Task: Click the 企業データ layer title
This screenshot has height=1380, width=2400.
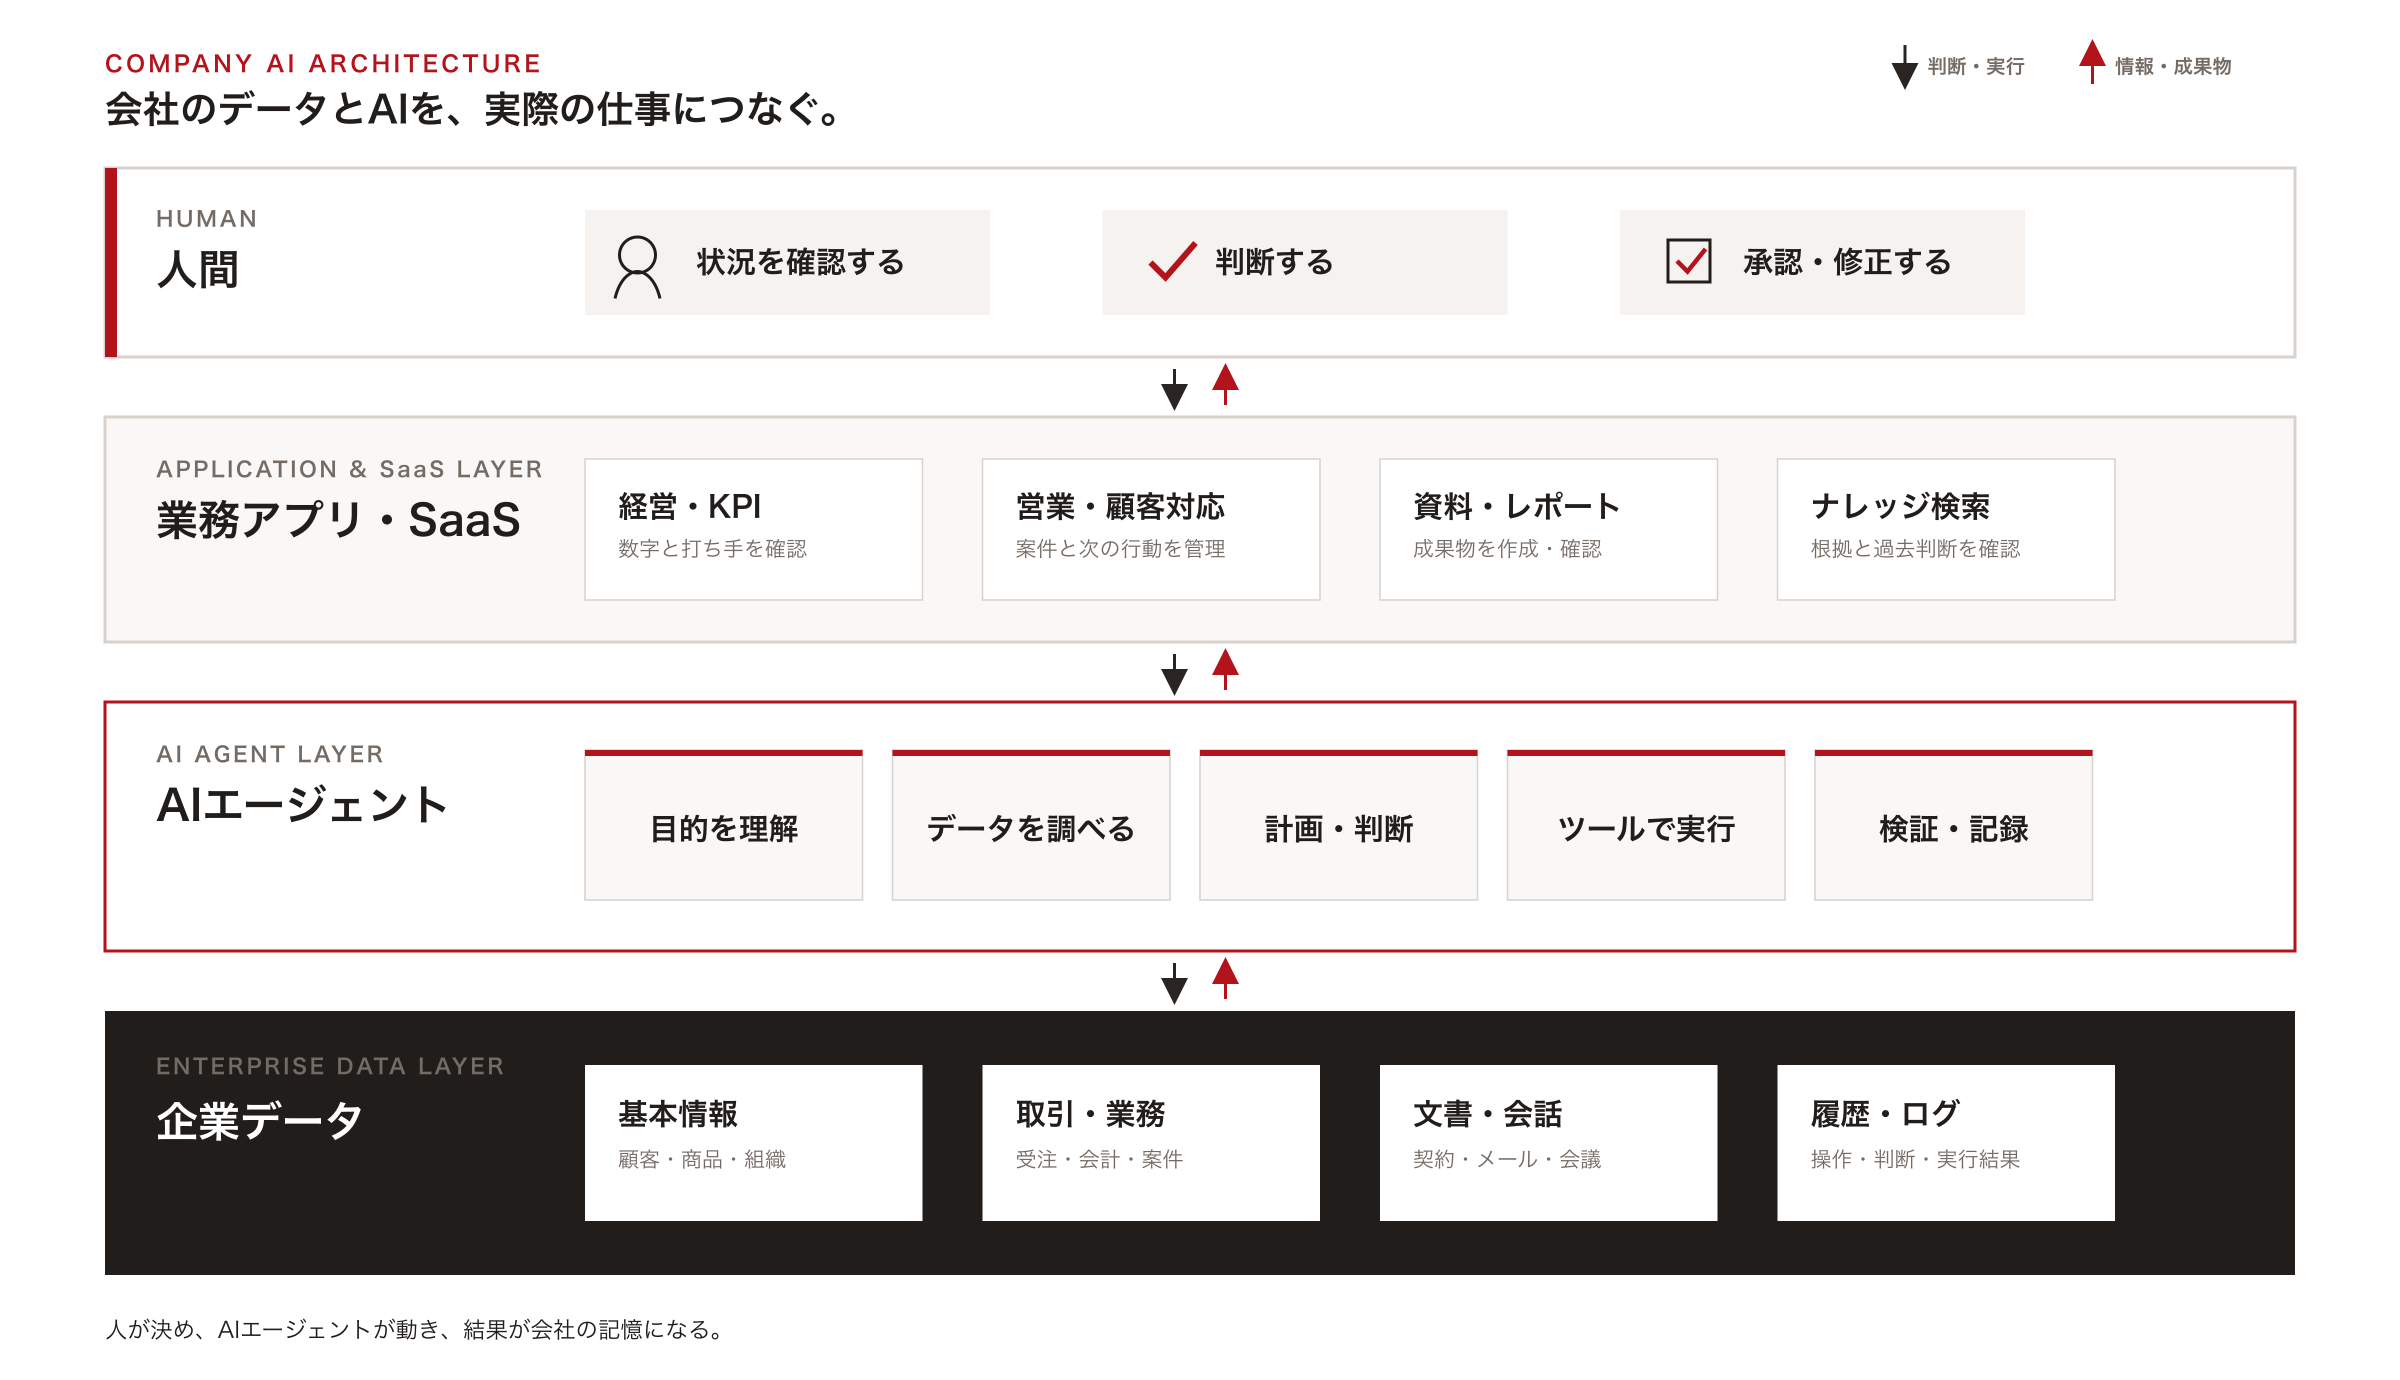Action: (x=259, y=1121)
